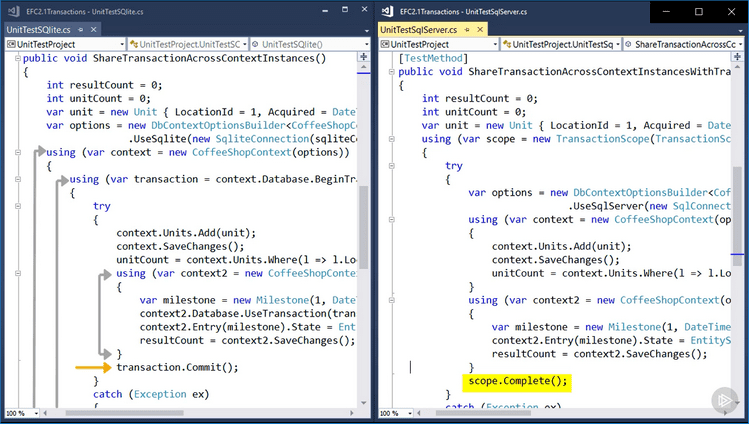Viewport: 749px width, 424px height.
Task: Click the scroll-down arrow in the SQlite window
Action: [364, 403]
